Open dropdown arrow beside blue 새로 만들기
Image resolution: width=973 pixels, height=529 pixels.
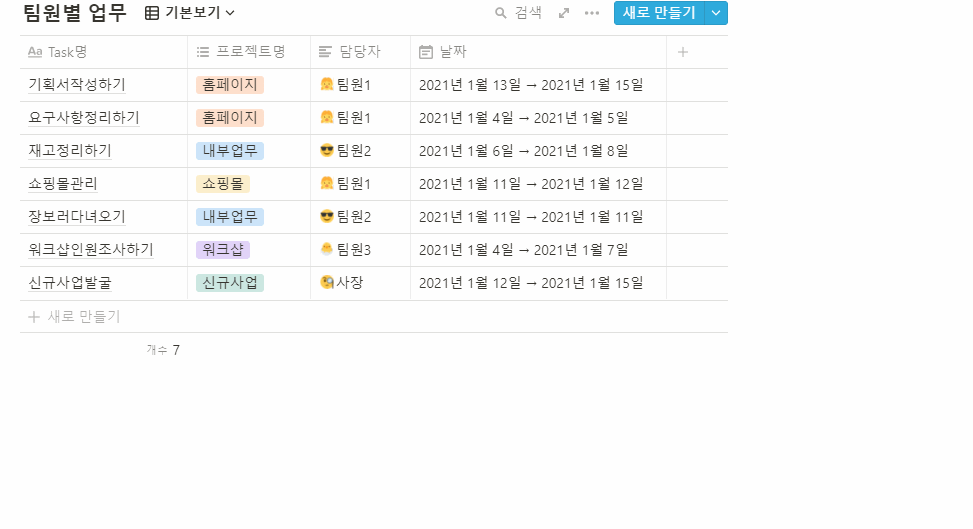click(716, 13)
